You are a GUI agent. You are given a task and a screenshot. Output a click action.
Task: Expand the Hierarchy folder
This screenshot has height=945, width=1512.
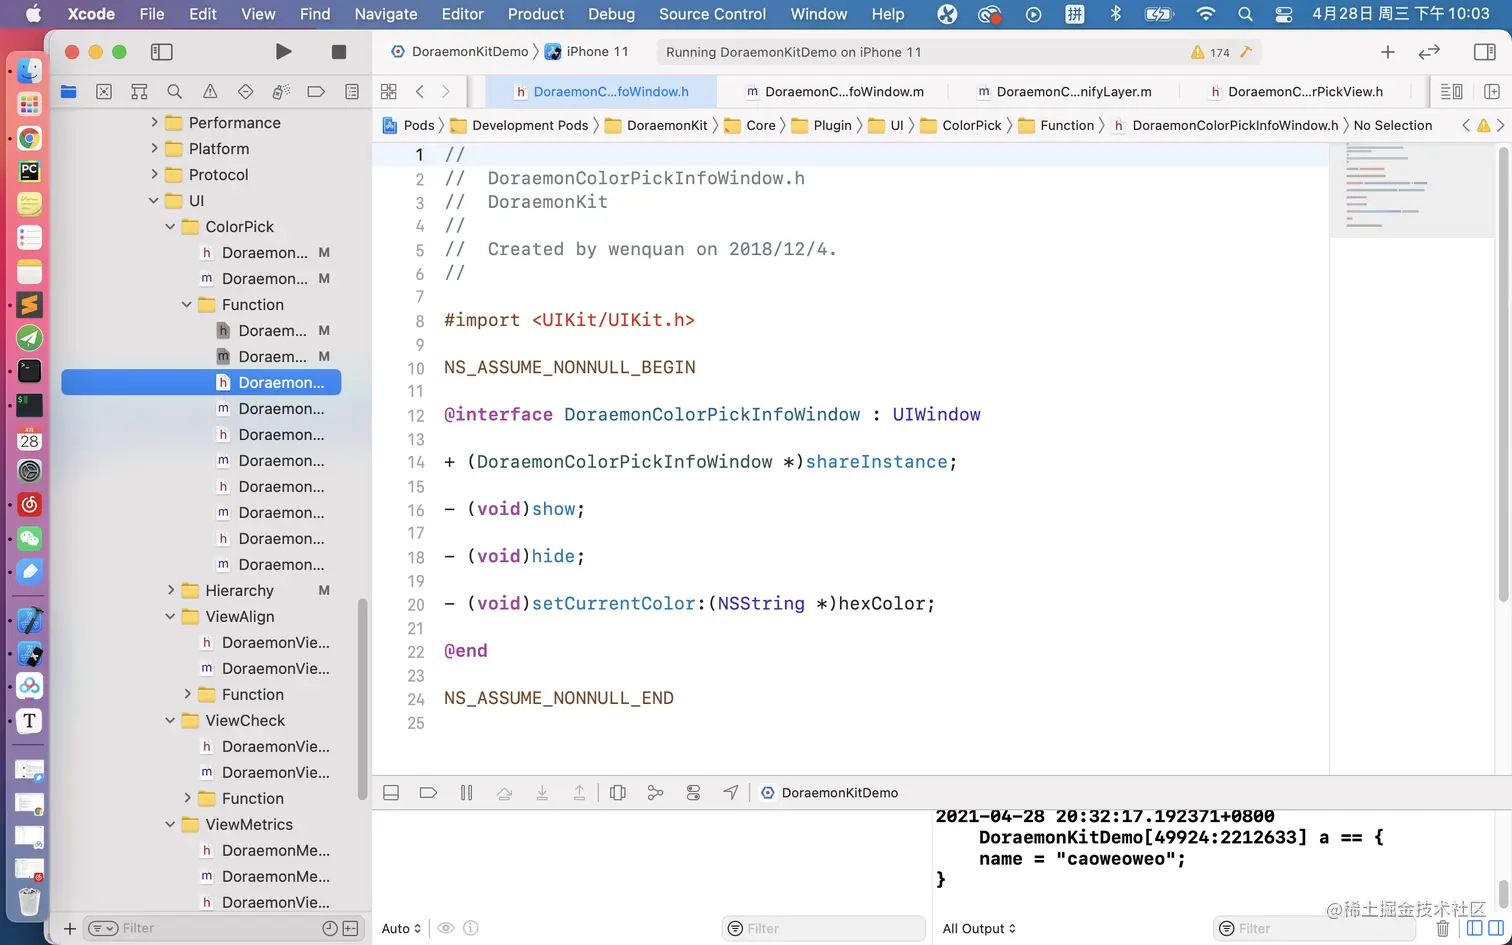[x=170, y=590]
